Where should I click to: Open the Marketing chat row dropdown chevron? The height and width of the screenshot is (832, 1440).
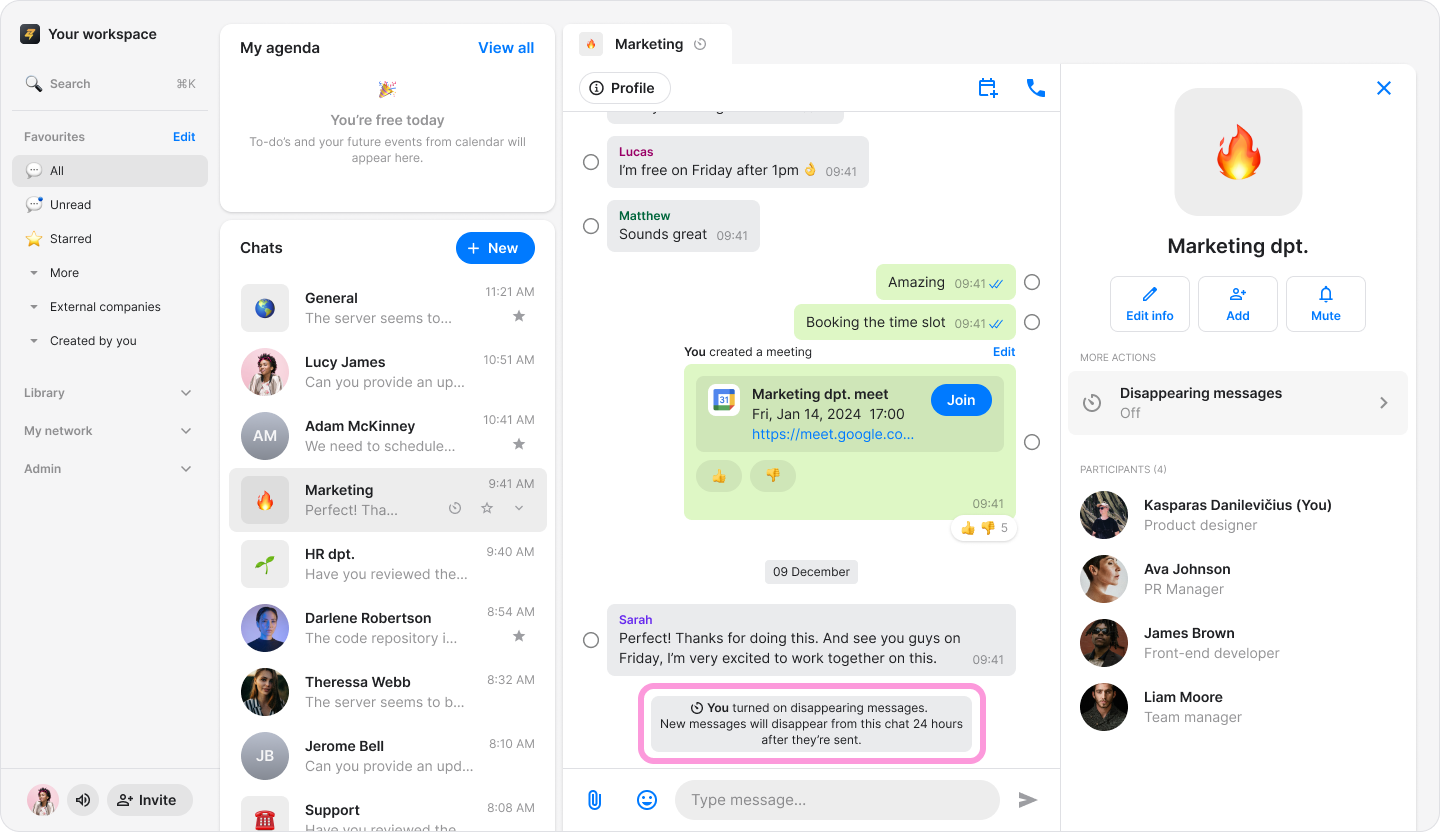tap(519, 508)
